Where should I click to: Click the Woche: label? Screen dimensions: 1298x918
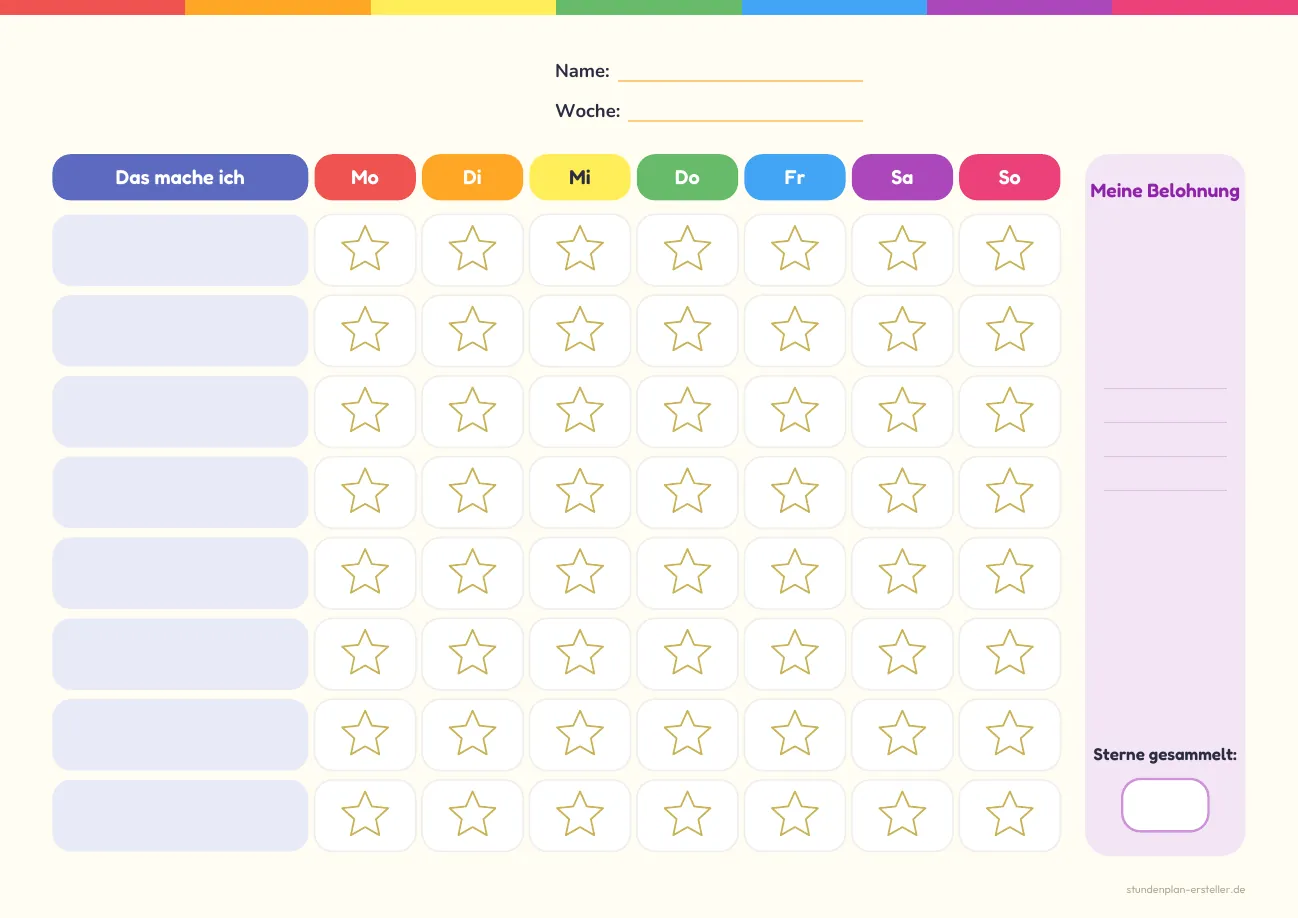[x=588, y=111]
